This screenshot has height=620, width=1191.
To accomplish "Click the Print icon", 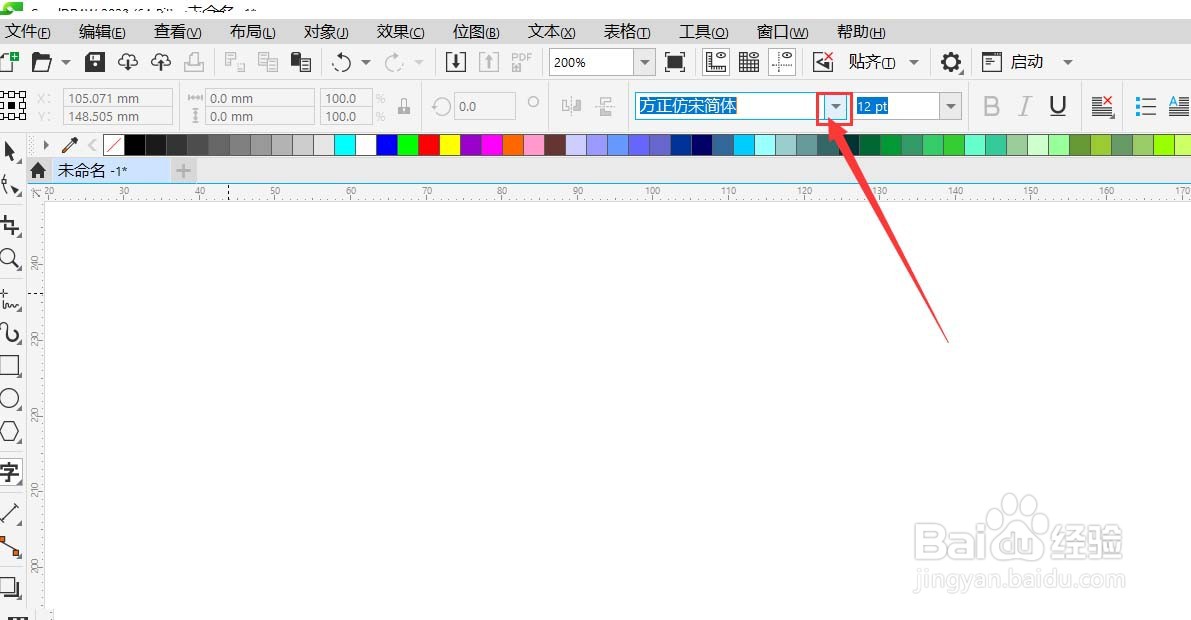I will pyautogui.click(x=194, y=62).
